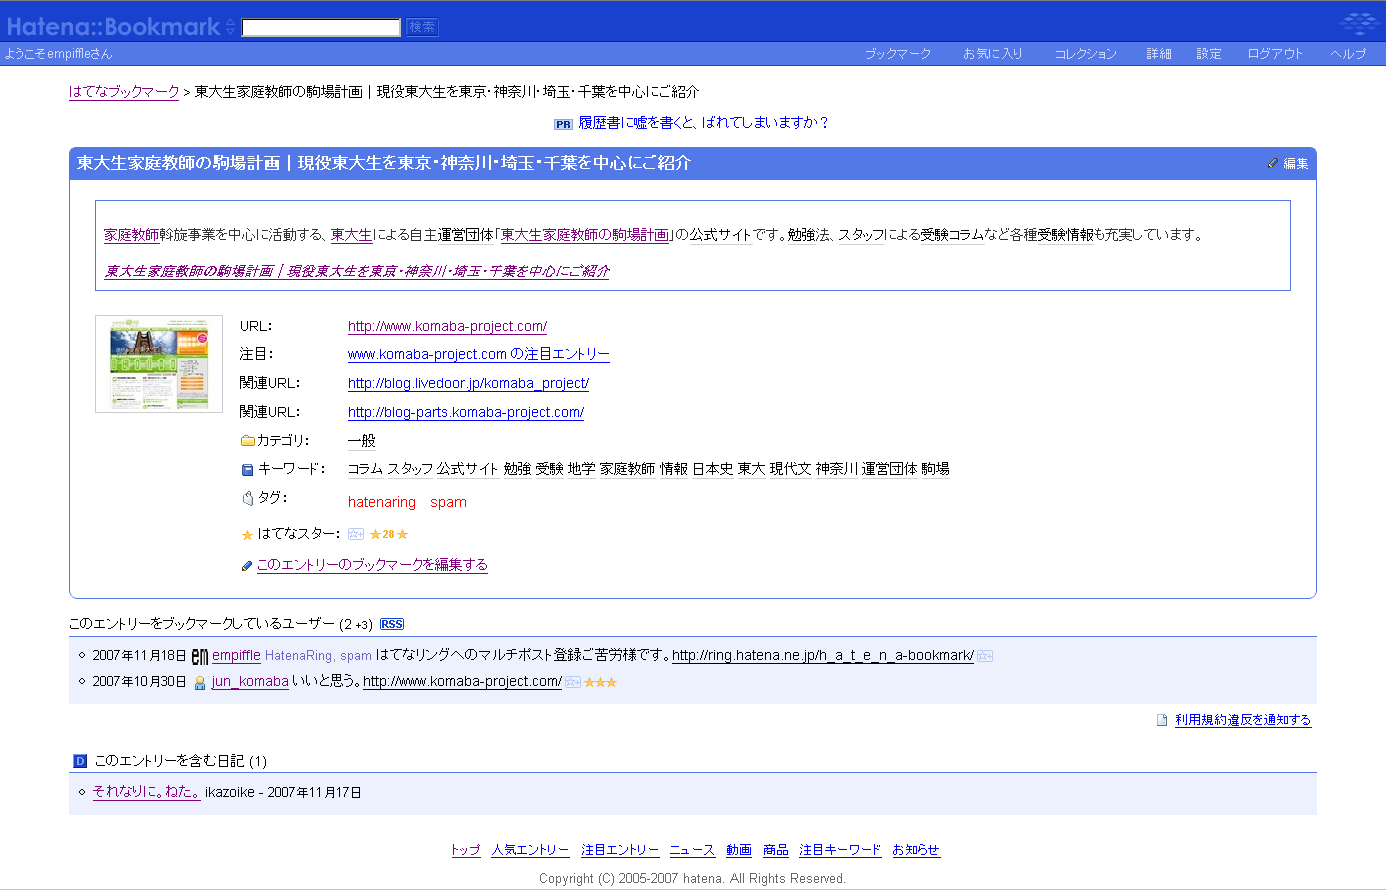The height and width of the screenshot is (890, 1386).
Task: Open the 人気エントリー footer link
Action: (530, 850)
